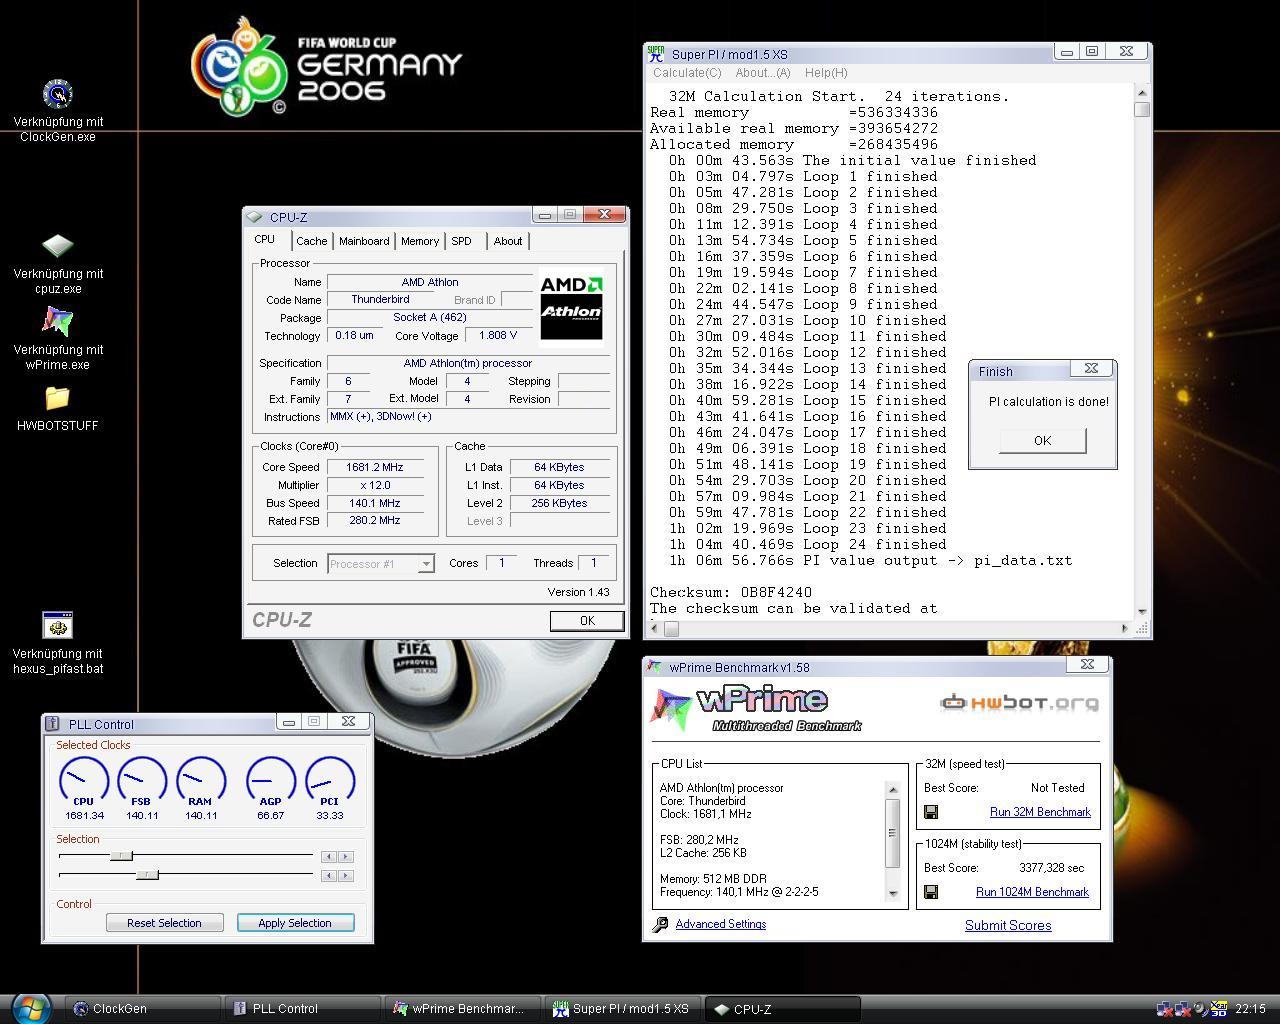Click the upper slider thumb in PLL Control
The width and height of the screenshot is (1280, 1024).
point(122,856)
